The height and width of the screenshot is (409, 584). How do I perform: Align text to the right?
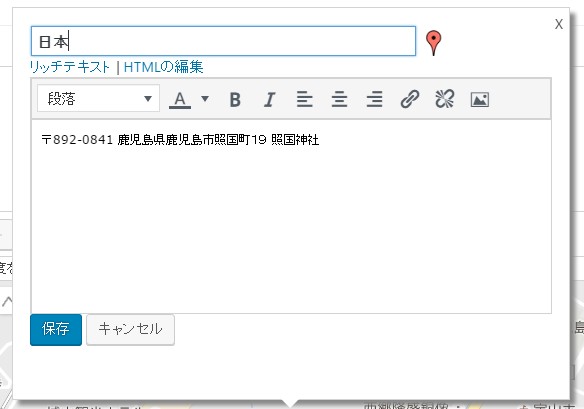coord(374,99)
